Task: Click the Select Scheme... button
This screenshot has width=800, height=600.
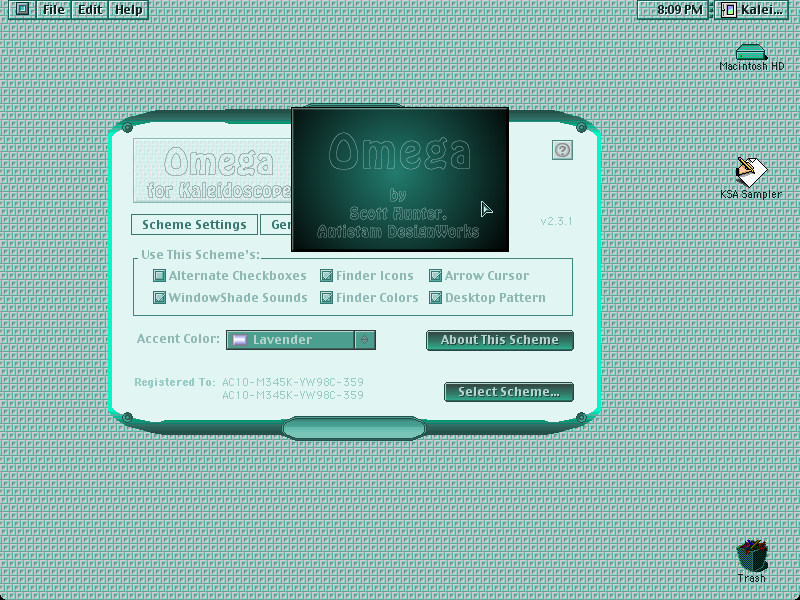Action: pos(509,392)
